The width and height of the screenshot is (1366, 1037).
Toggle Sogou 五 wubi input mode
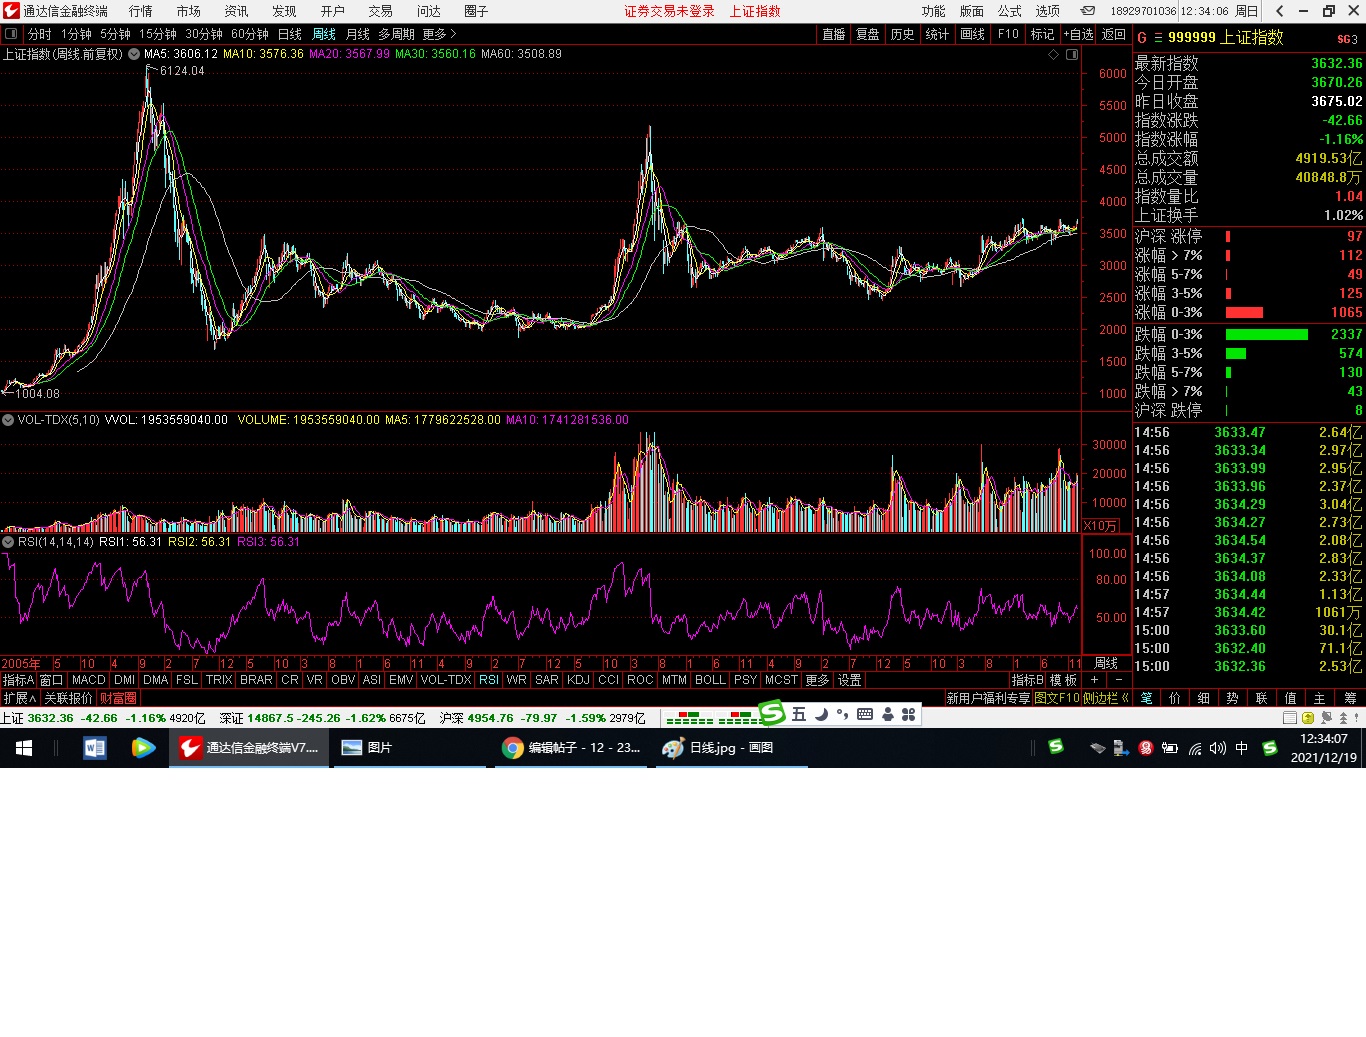[799, 714]
